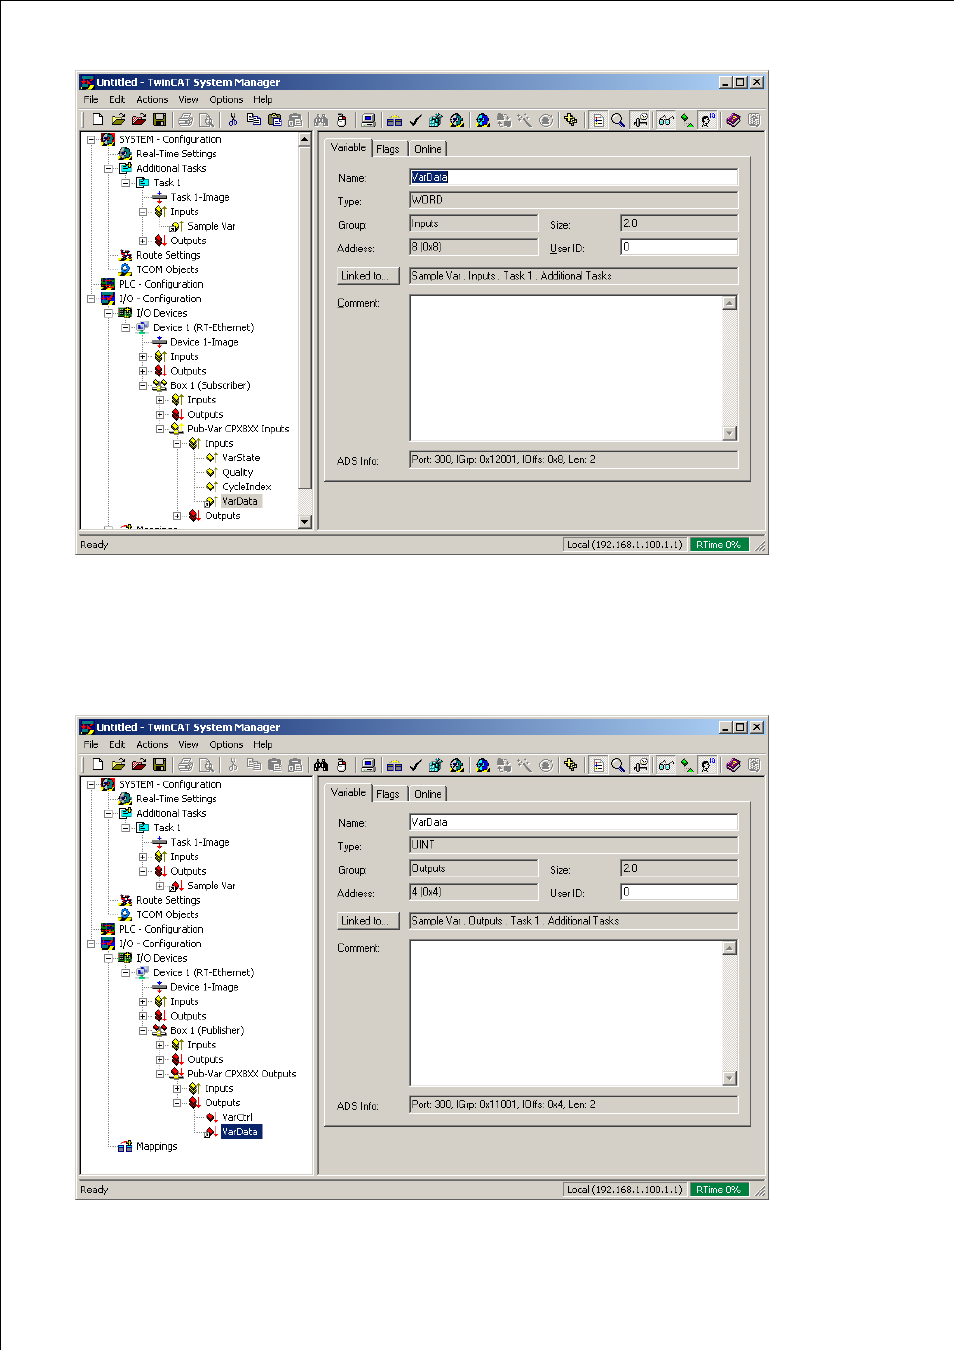Click Print icon in lower window toolbar

(x=185, y=765)
